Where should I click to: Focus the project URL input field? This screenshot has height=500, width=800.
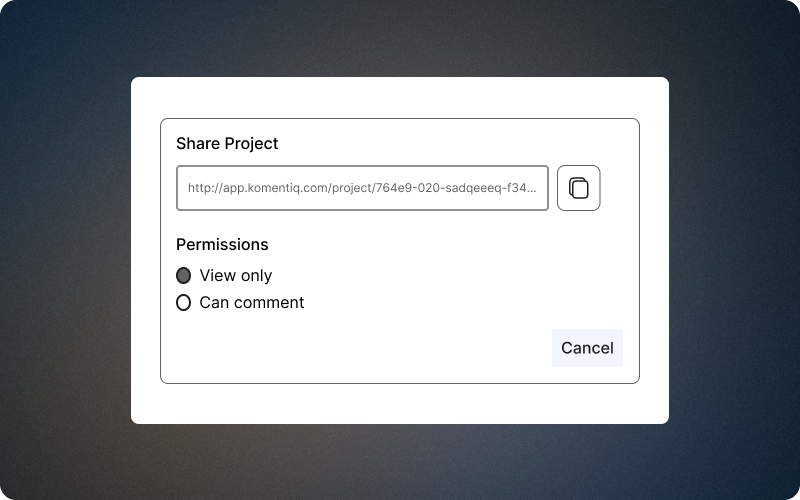click(x=362, y=188)
